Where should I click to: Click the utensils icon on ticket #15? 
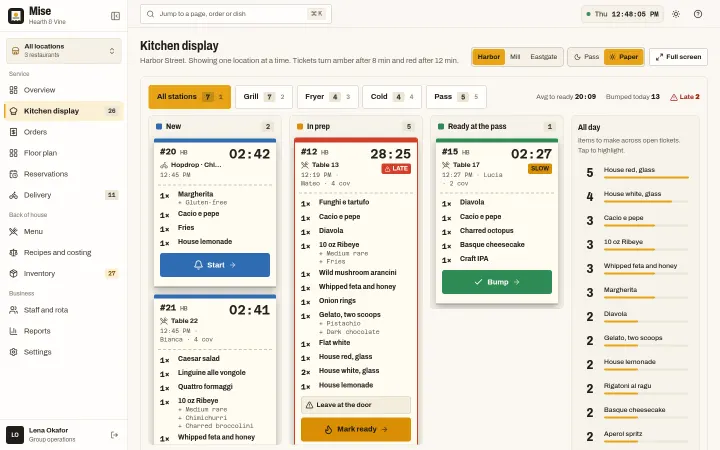point(445,165)
